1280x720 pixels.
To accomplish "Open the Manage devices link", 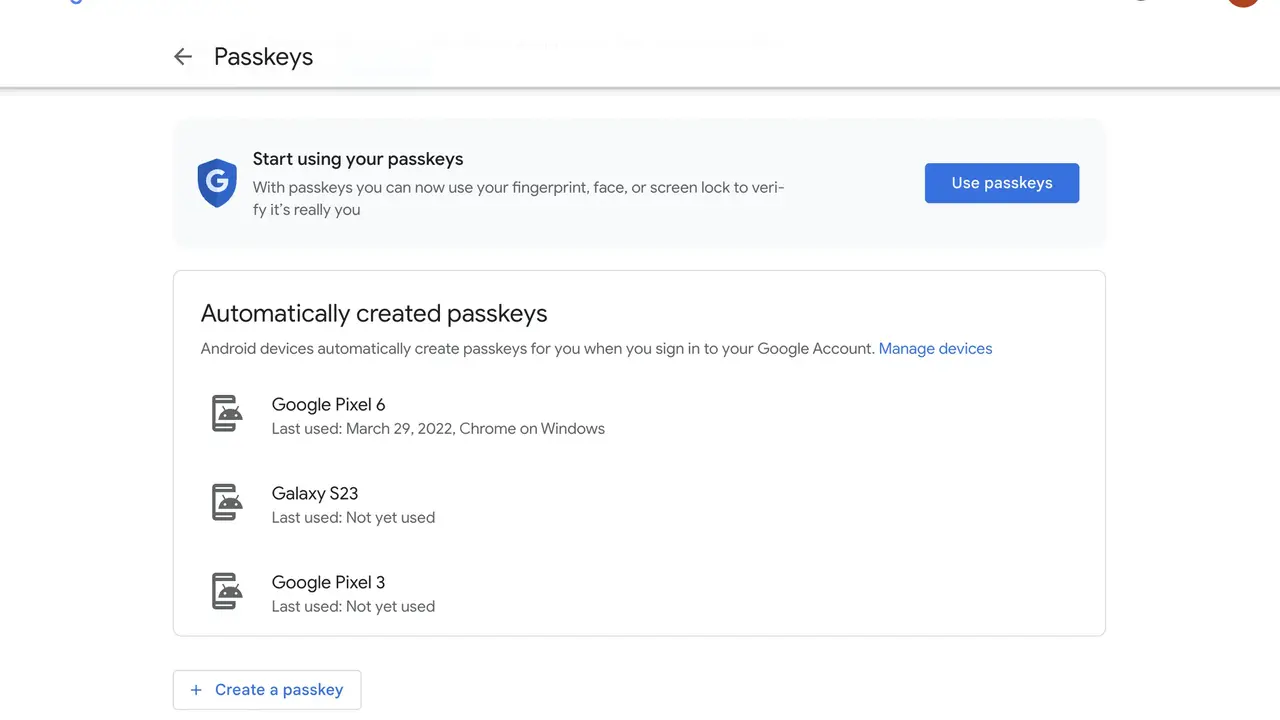I will pyautogui.click(x=935, y=349).
